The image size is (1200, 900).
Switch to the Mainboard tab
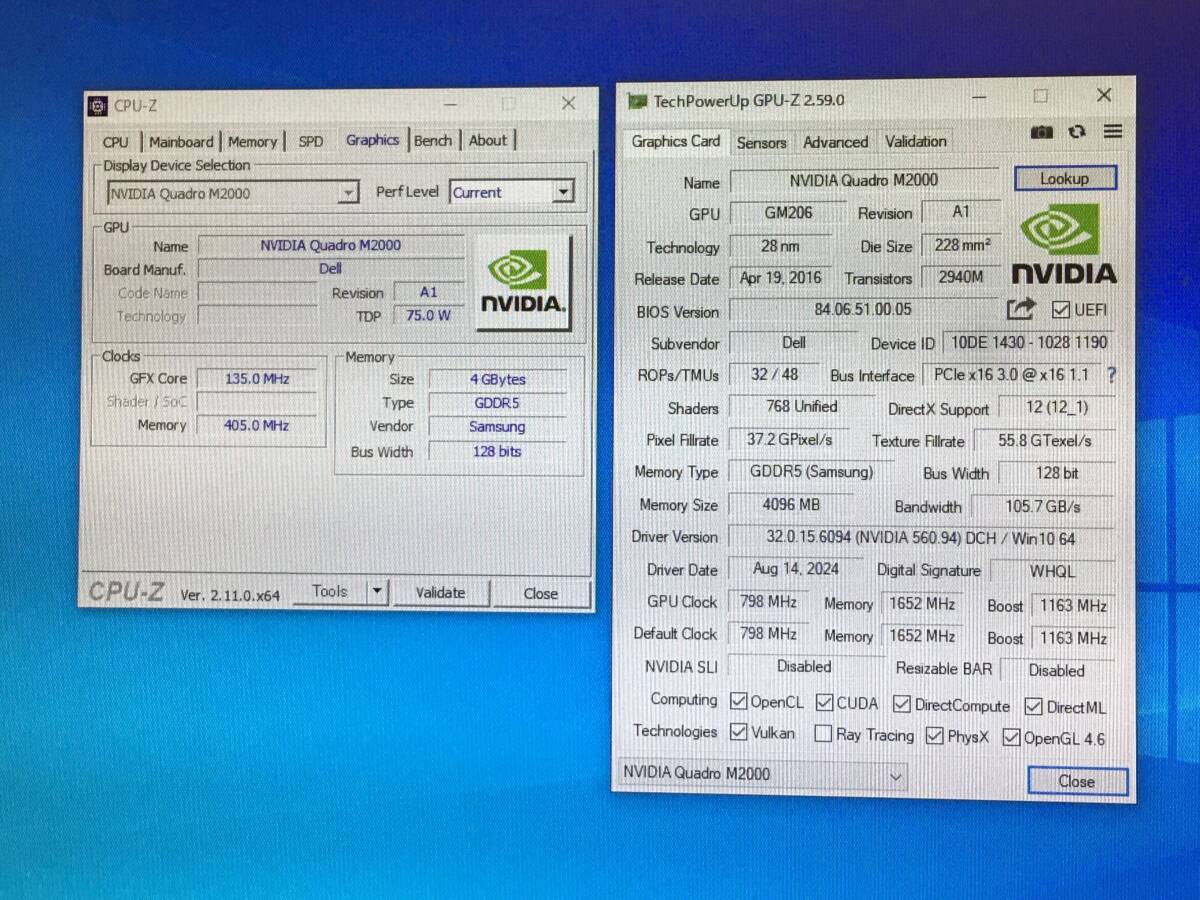click(x=181, y=142)
